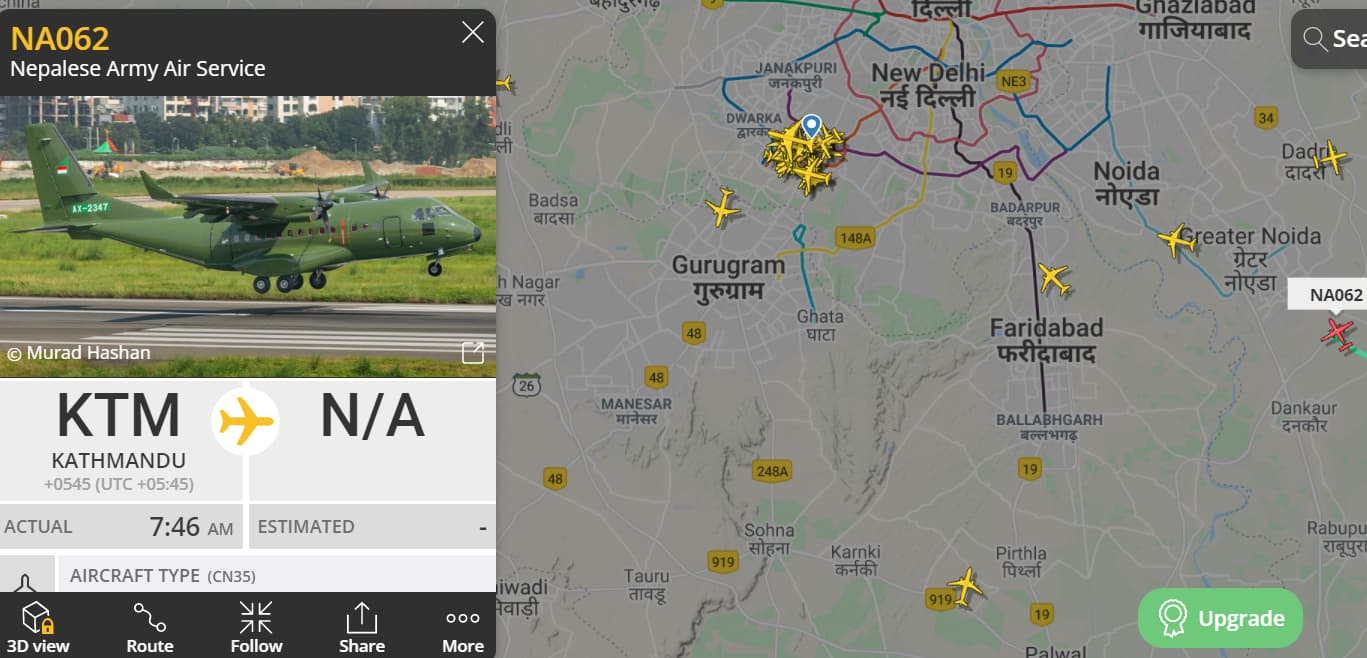Image resolution: width=1367 pixels, height=658 pixels.
Task: Follow the selected aircraft
Action: (256, 627)
